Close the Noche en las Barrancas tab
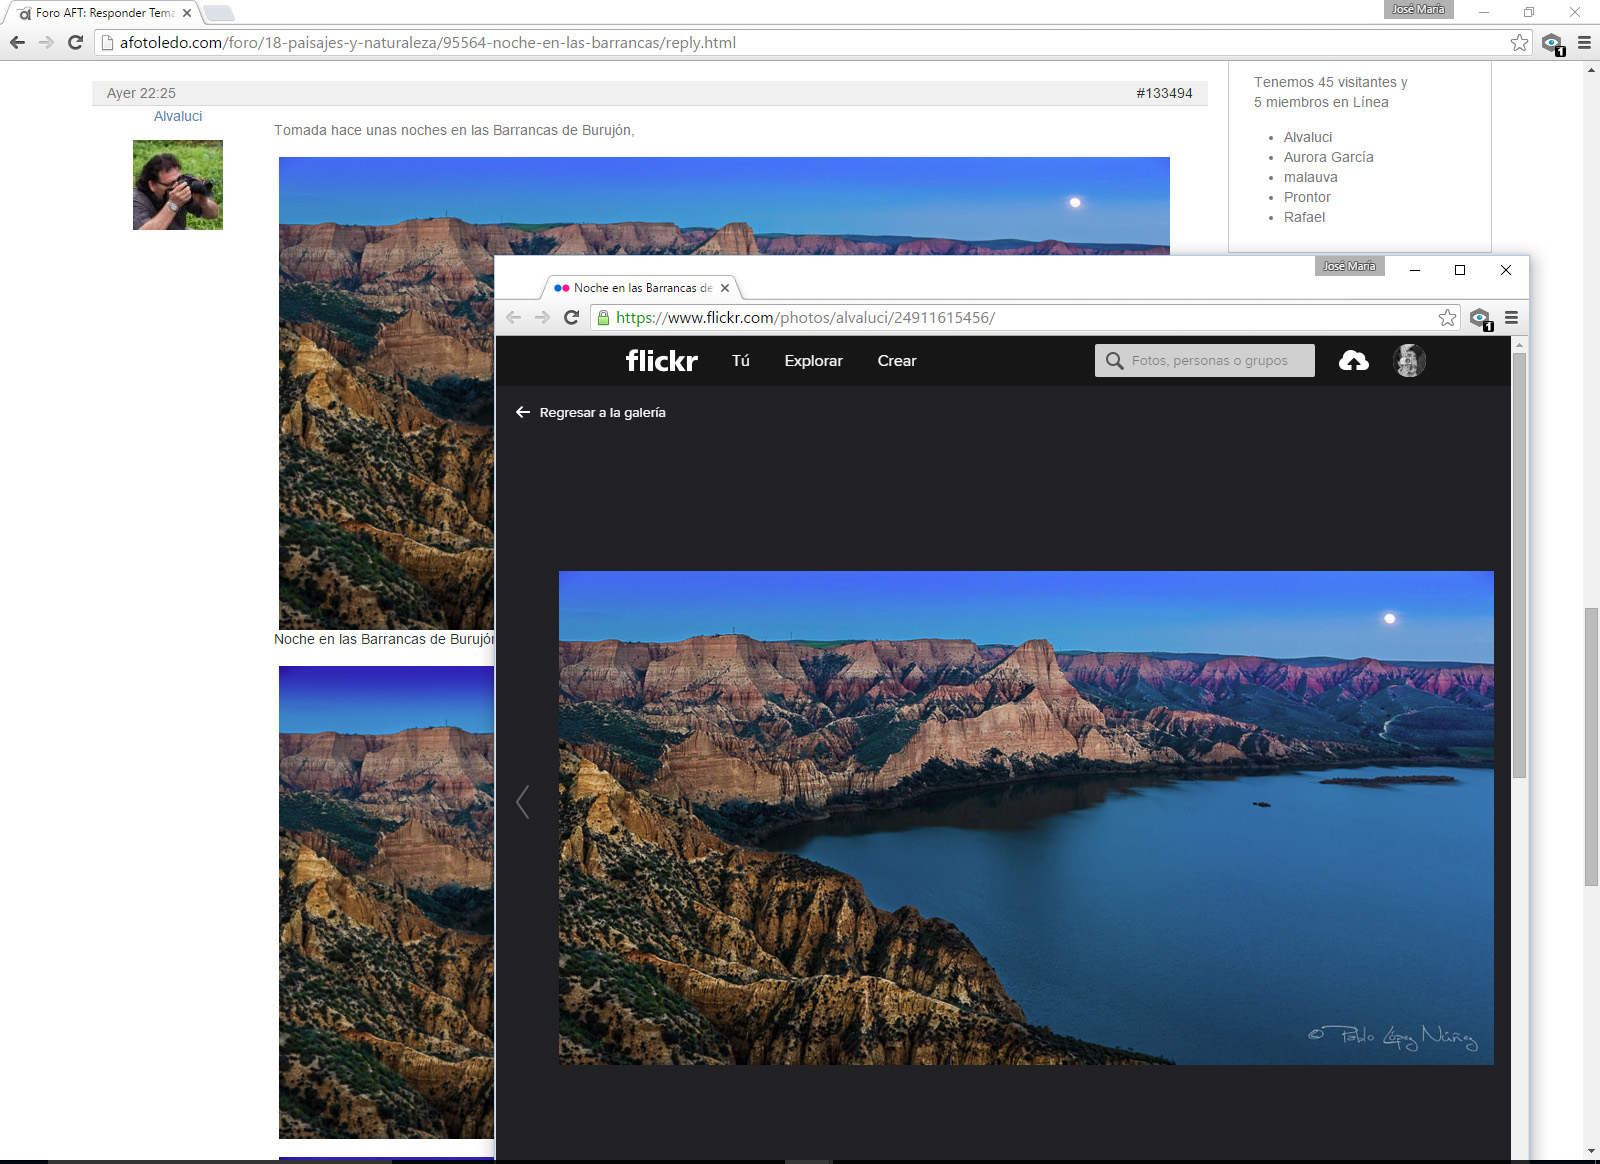This screenshot has height=1164, width=1600. click(x=725, y=288)
